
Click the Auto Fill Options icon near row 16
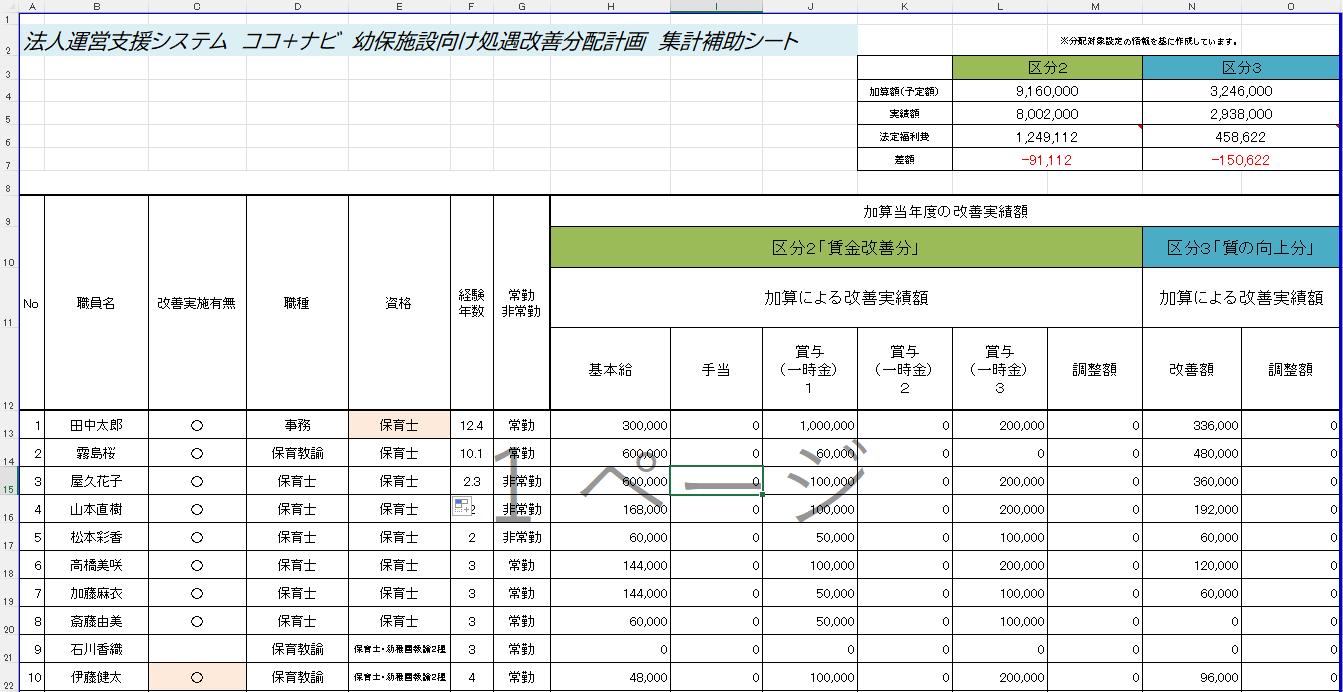pos(462,507)
